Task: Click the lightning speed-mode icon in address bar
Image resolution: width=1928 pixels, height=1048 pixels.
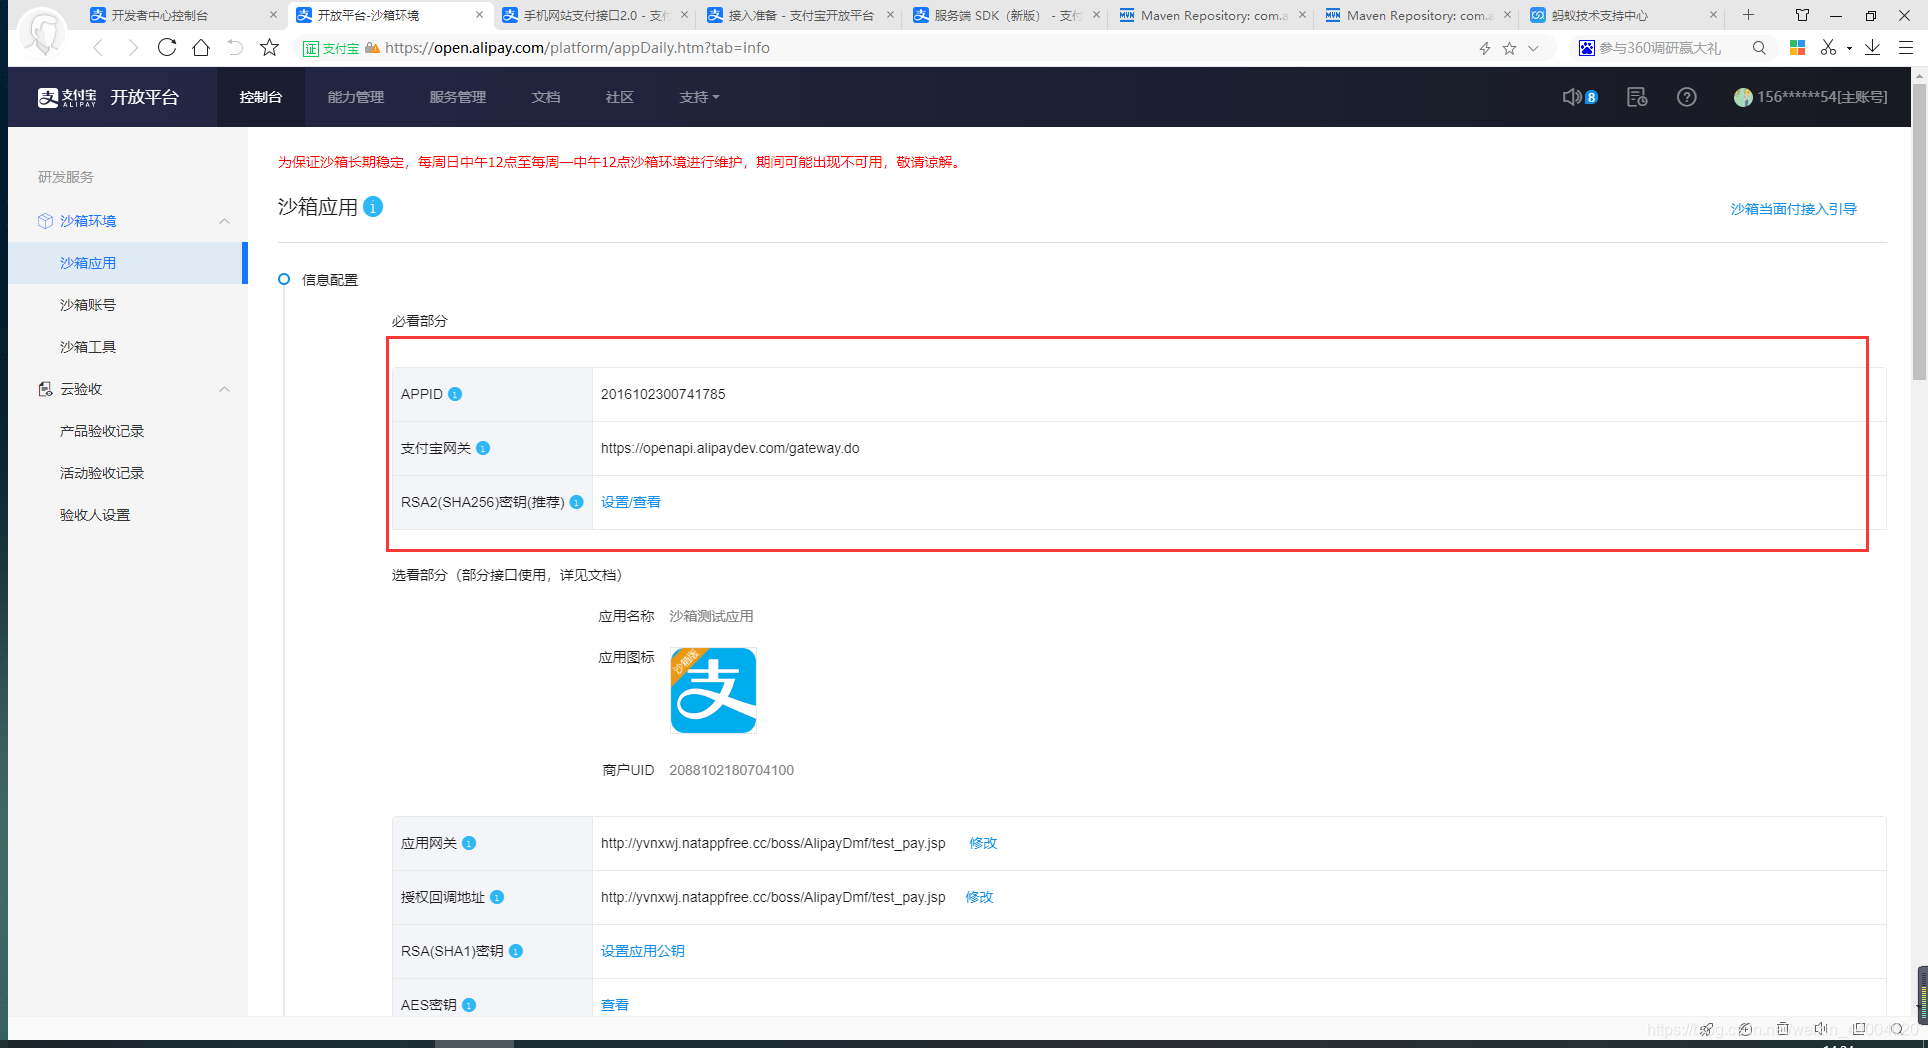Action: pos(1485,48)
